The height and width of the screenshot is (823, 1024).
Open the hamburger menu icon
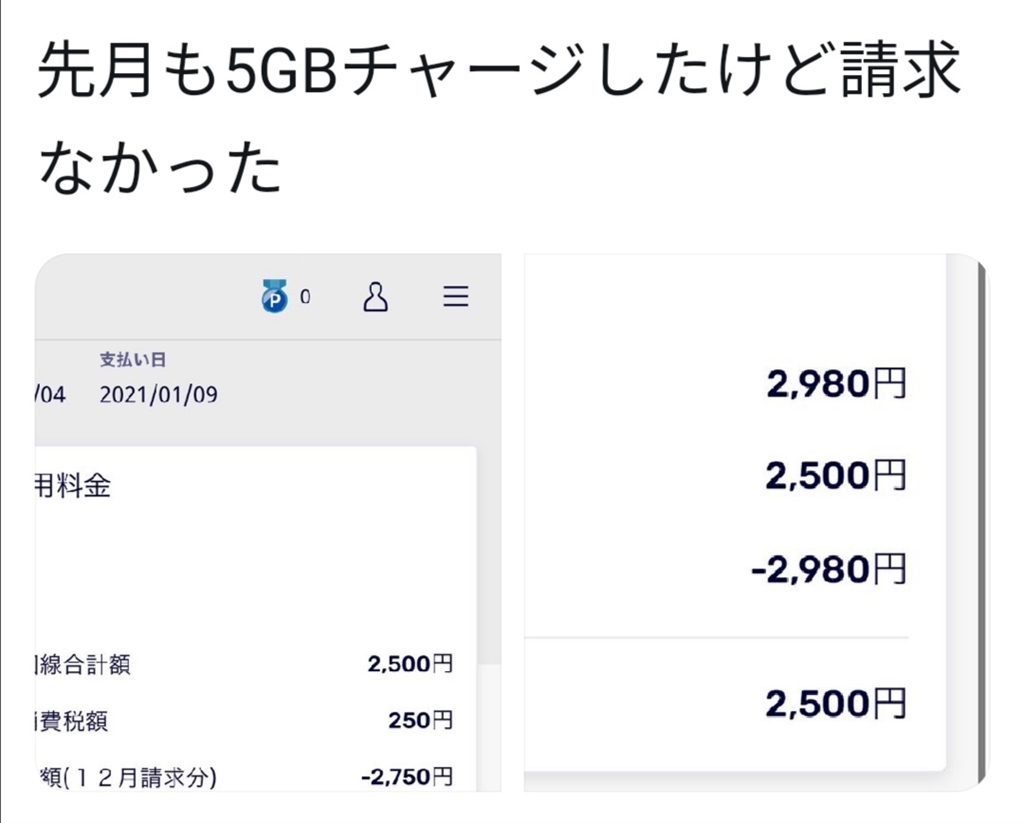point(456,297)
